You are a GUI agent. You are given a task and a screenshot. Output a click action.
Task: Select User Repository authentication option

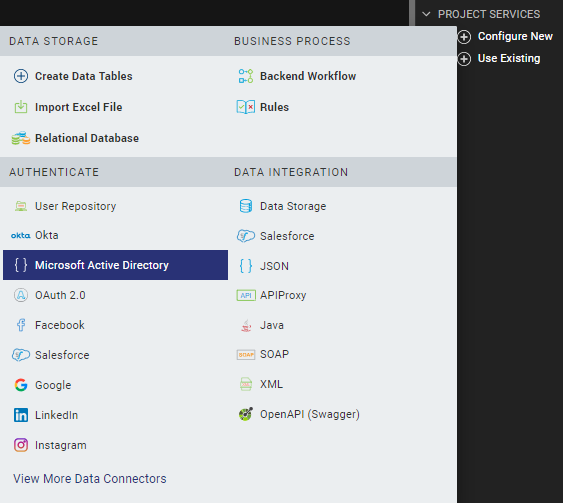pos(75,206)
